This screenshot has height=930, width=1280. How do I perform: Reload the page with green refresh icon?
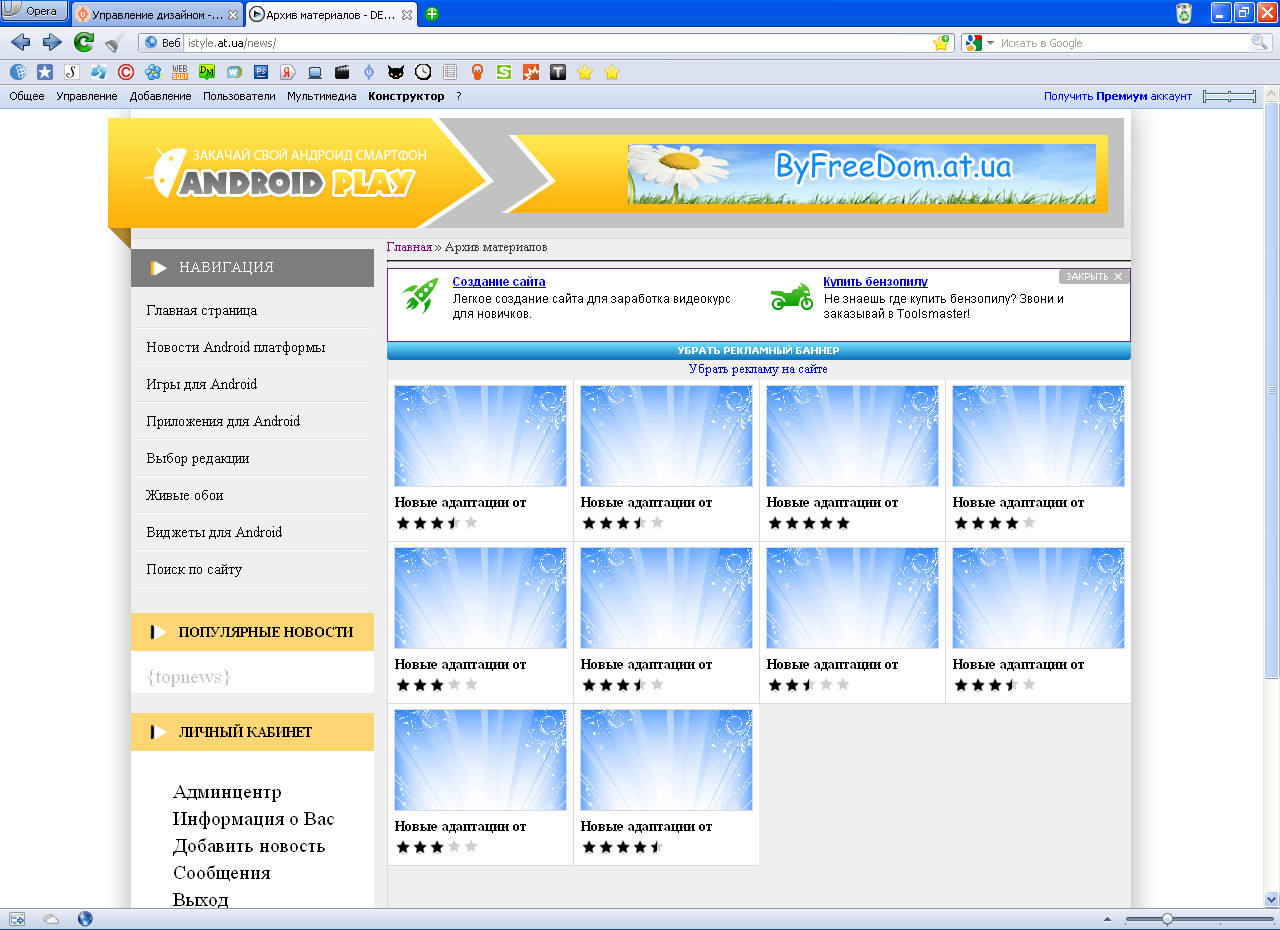pyautogui.click(x=84, y=42)
